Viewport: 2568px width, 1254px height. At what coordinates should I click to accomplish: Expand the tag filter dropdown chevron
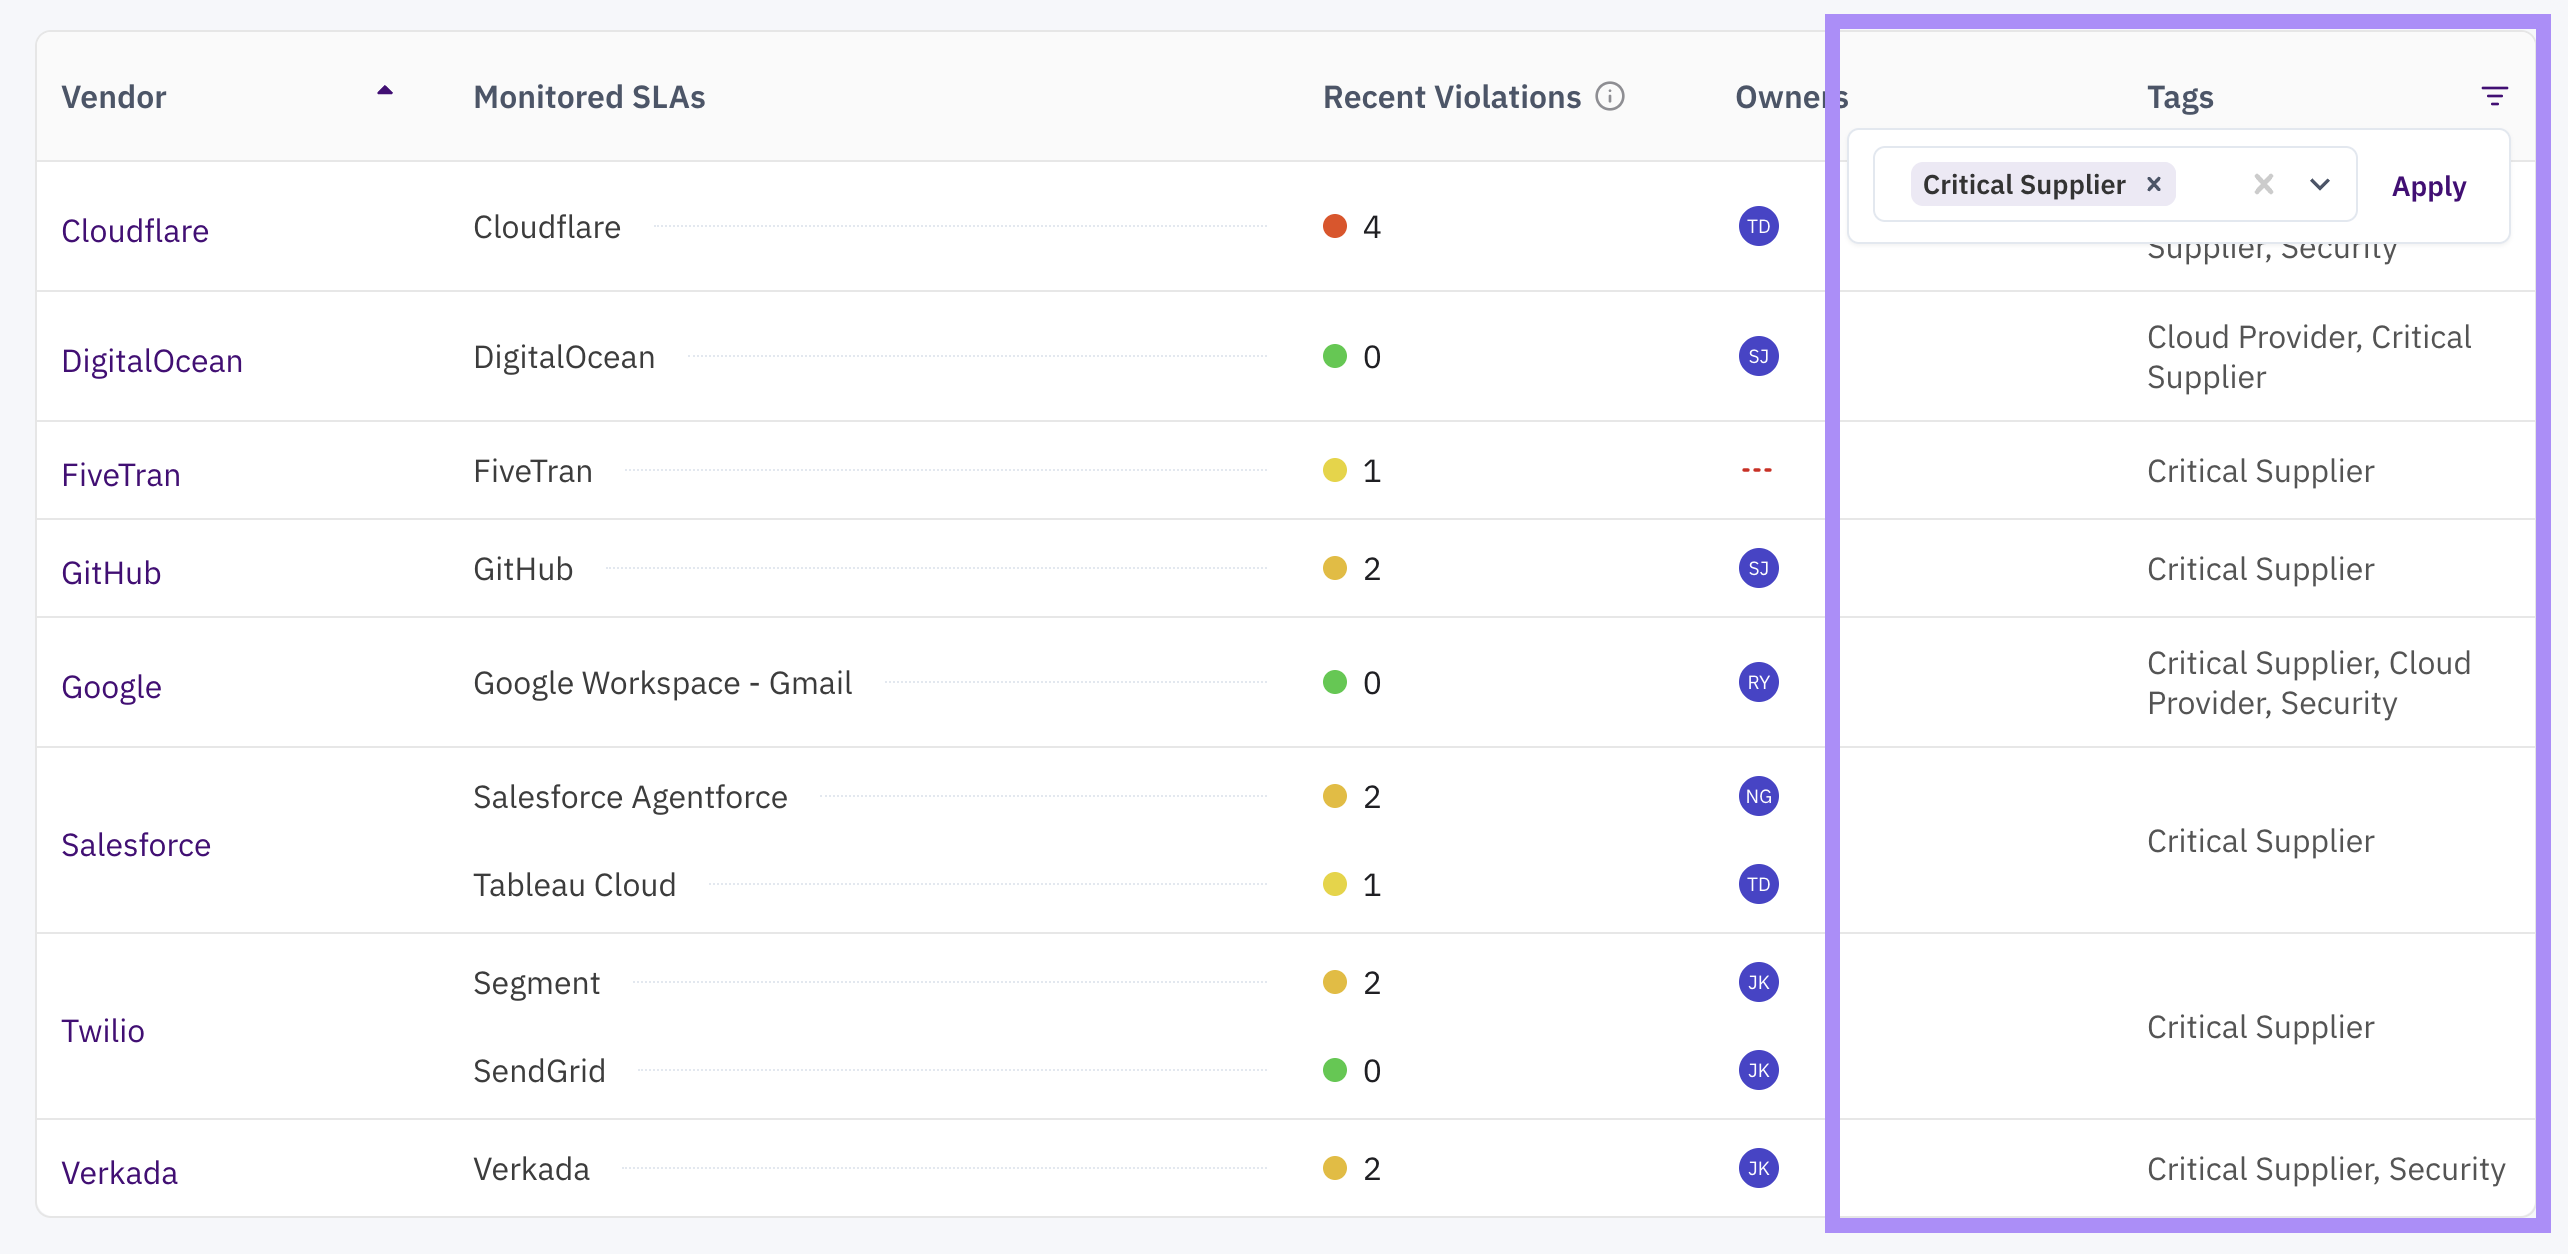tap(2320, 184)
